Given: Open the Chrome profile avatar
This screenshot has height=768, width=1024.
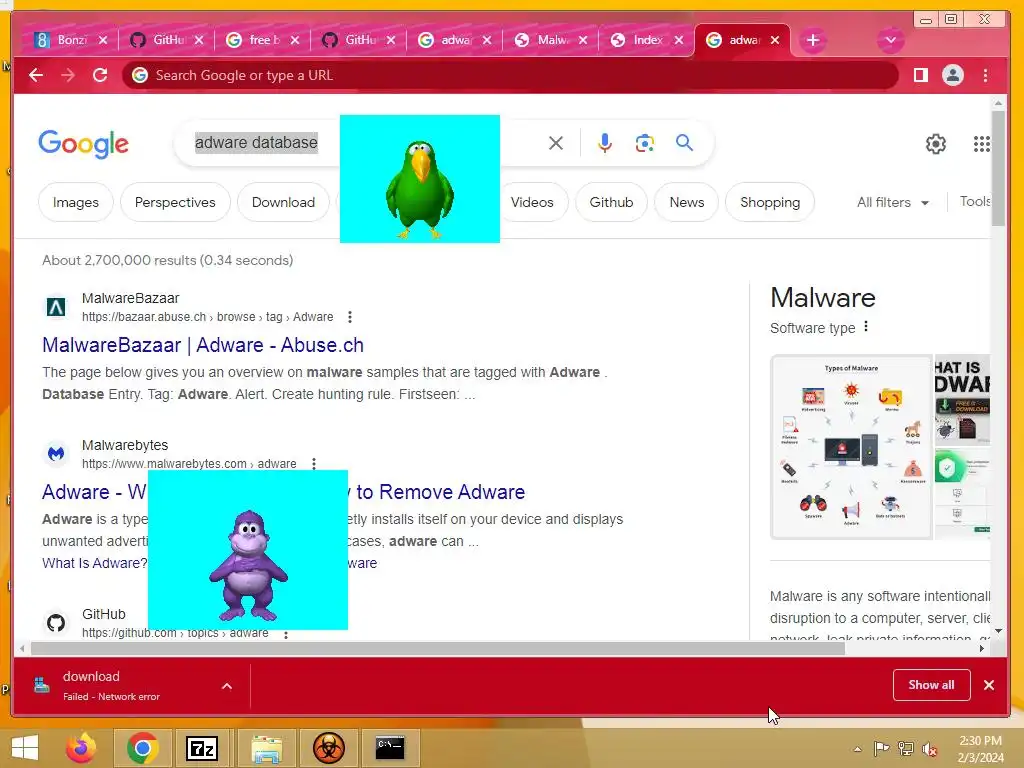Looking at the screenshot, I should pyautogui.click(x=953, y=75).
